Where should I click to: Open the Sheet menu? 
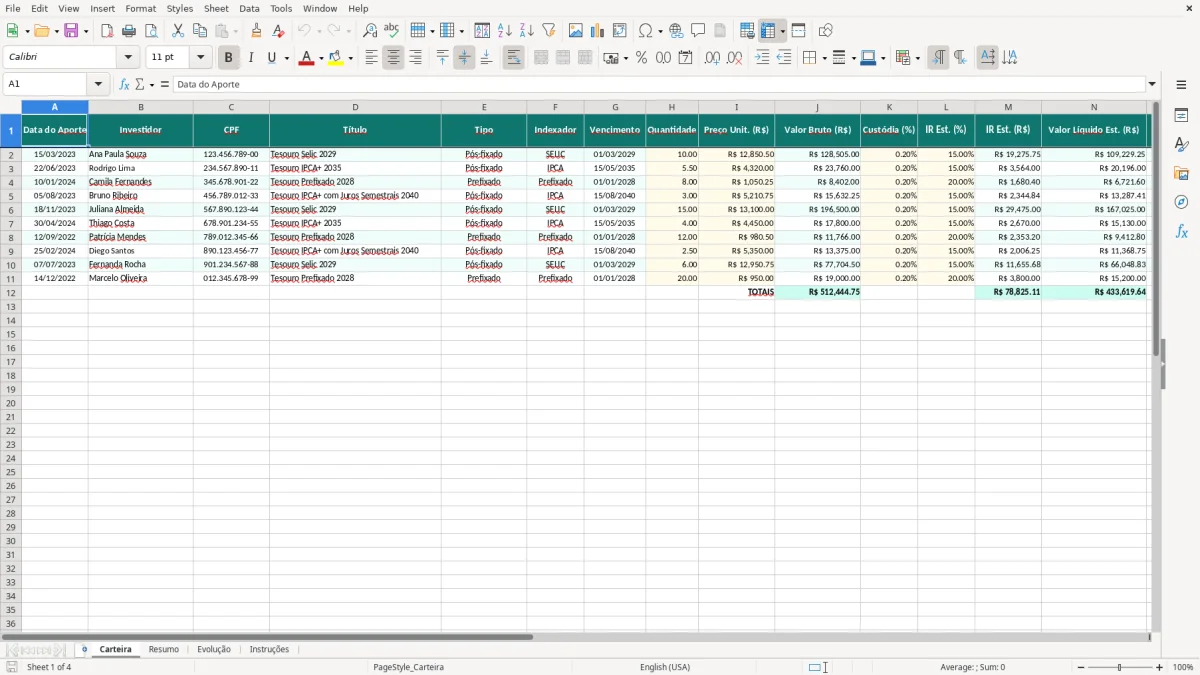point(216,8)
